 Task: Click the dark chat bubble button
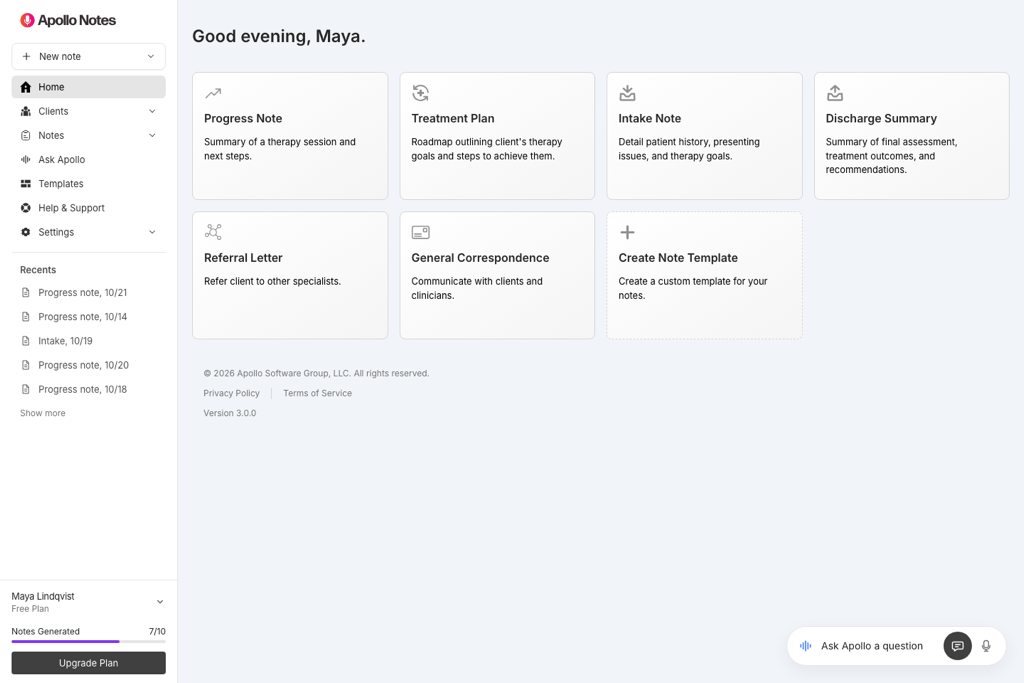click(x=957, y=646)
